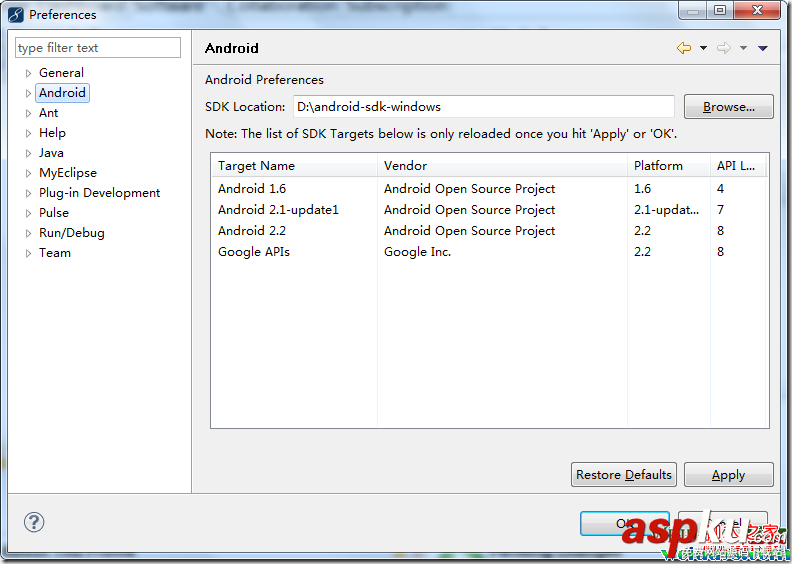The image size is (792, 564).
Task: Click the type filter text field
Action: (97, 47)
